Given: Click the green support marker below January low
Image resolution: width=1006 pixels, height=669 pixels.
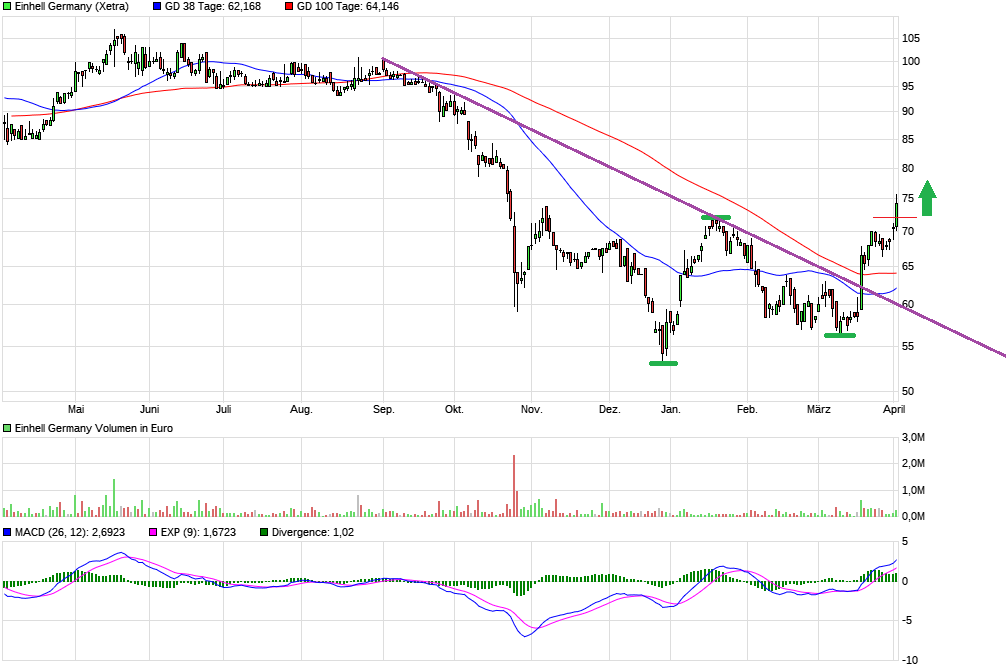Looking at the screenshot, I should point(663,363).
